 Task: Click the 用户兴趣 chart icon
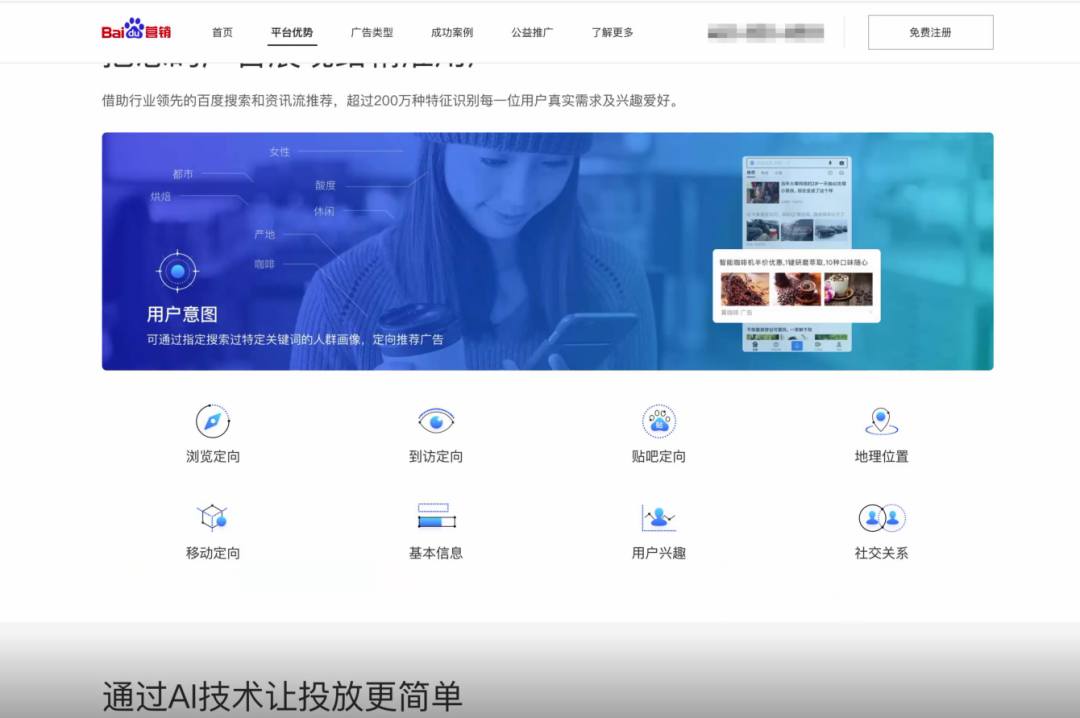coord(659,517)
